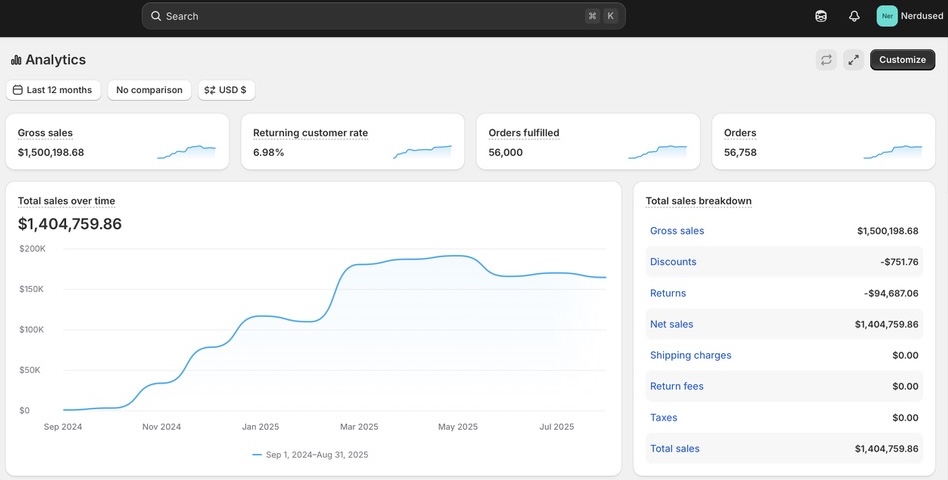
Task: Open the Taxes link
Action: click(x=663, y=417)
